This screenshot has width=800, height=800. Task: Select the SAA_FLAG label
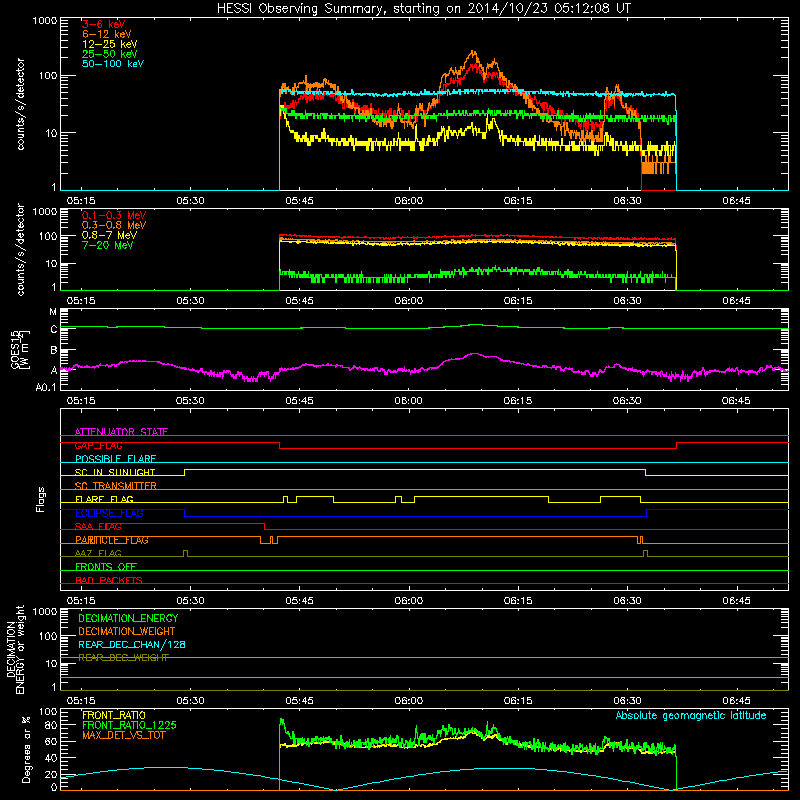[x=98, y=527]
